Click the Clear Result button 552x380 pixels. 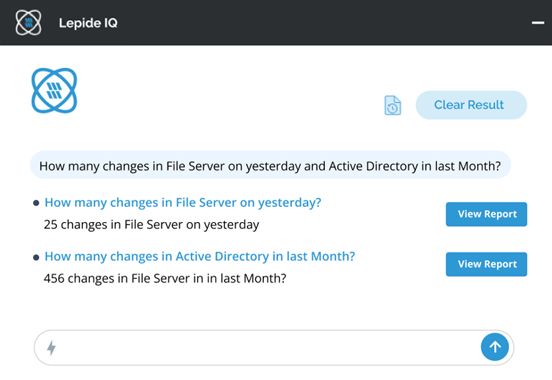click(471, 105)
